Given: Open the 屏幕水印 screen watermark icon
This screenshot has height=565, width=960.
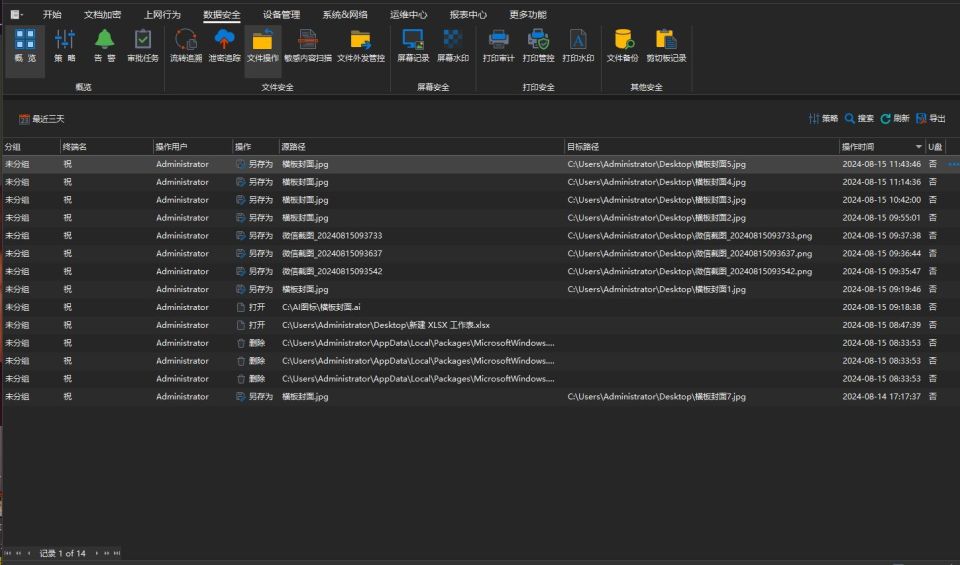Looking at the screenshot, I should pyautogui.click(x=453, y=47).
